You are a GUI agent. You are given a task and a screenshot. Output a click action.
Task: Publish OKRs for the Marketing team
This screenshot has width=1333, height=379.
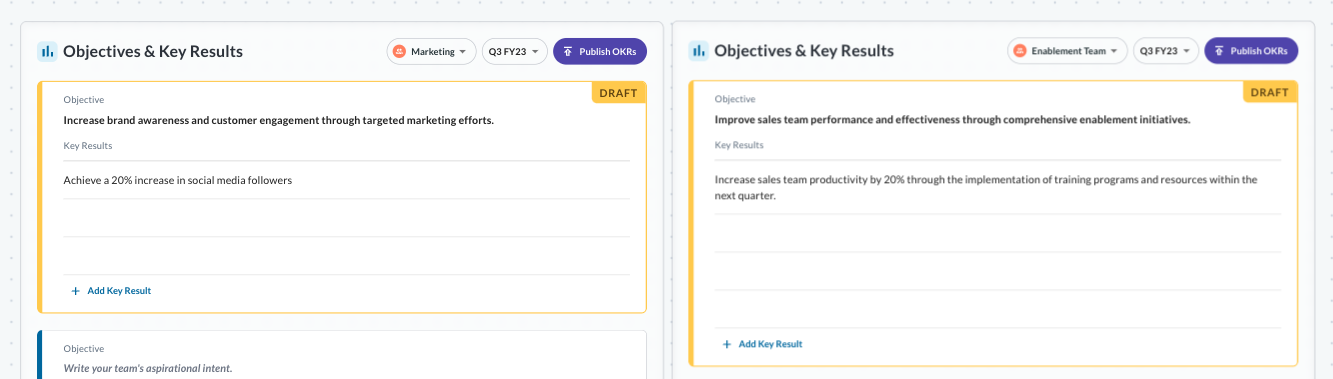tap(600, 51)
